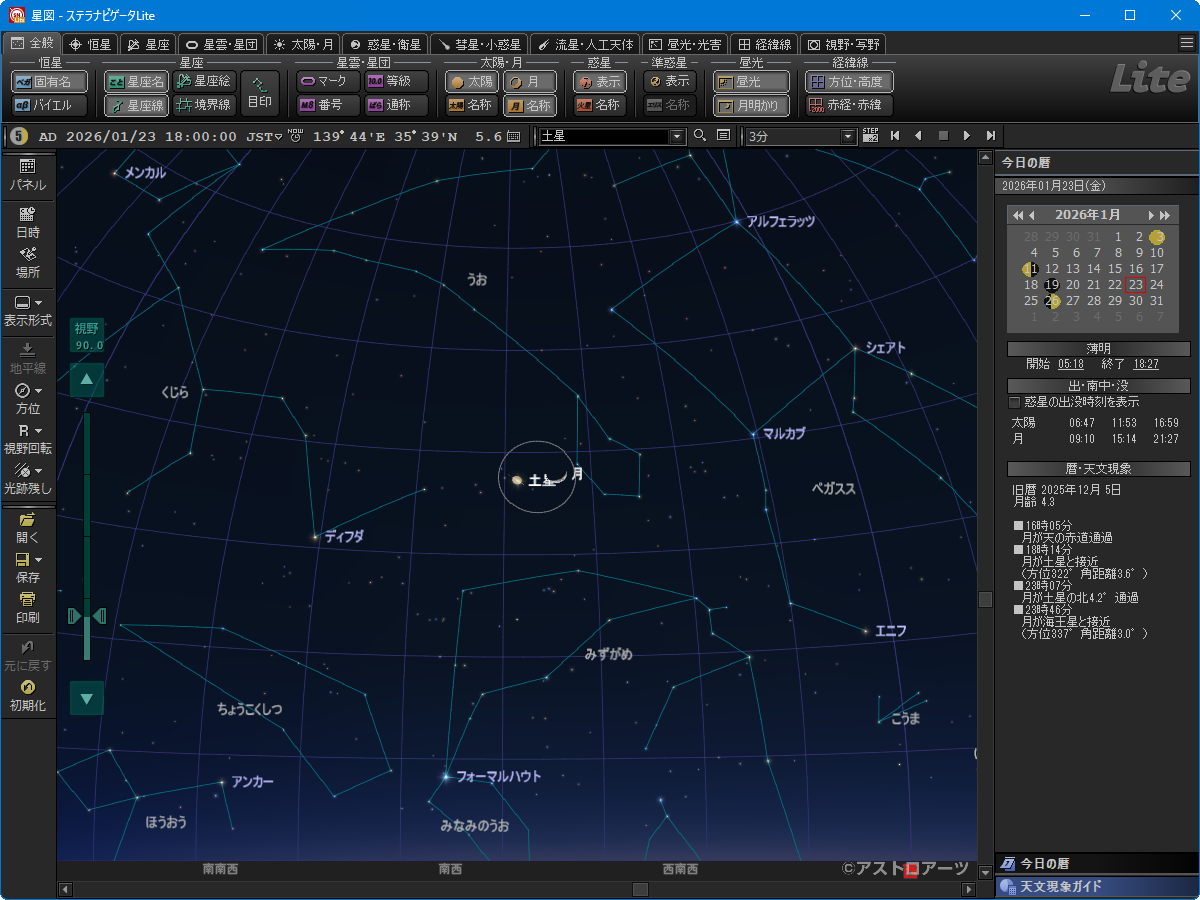Click the 視野 field-of-view slider handle
Screen dimensions: 1200x900
coord(87,615)
